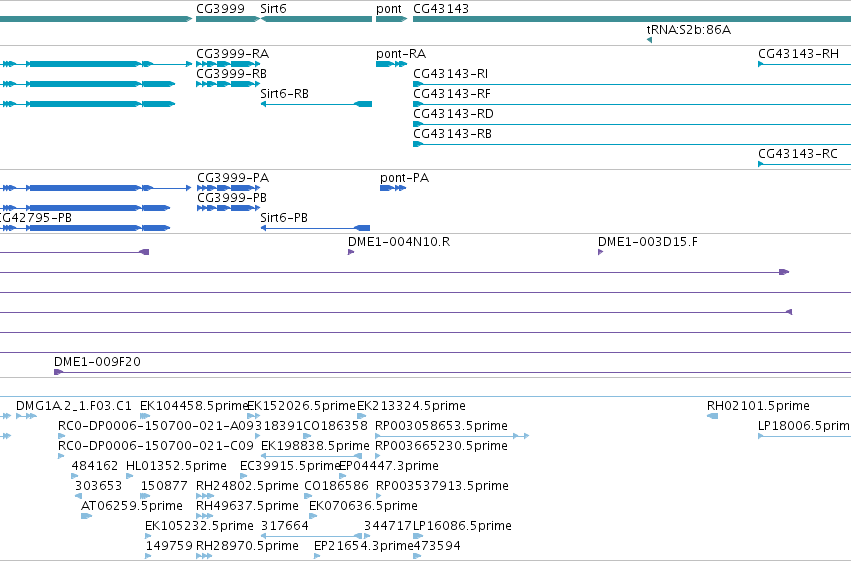Click the EP04447.3prime EST label
Screen dimensions: 851x561
(x=389, y=466)
